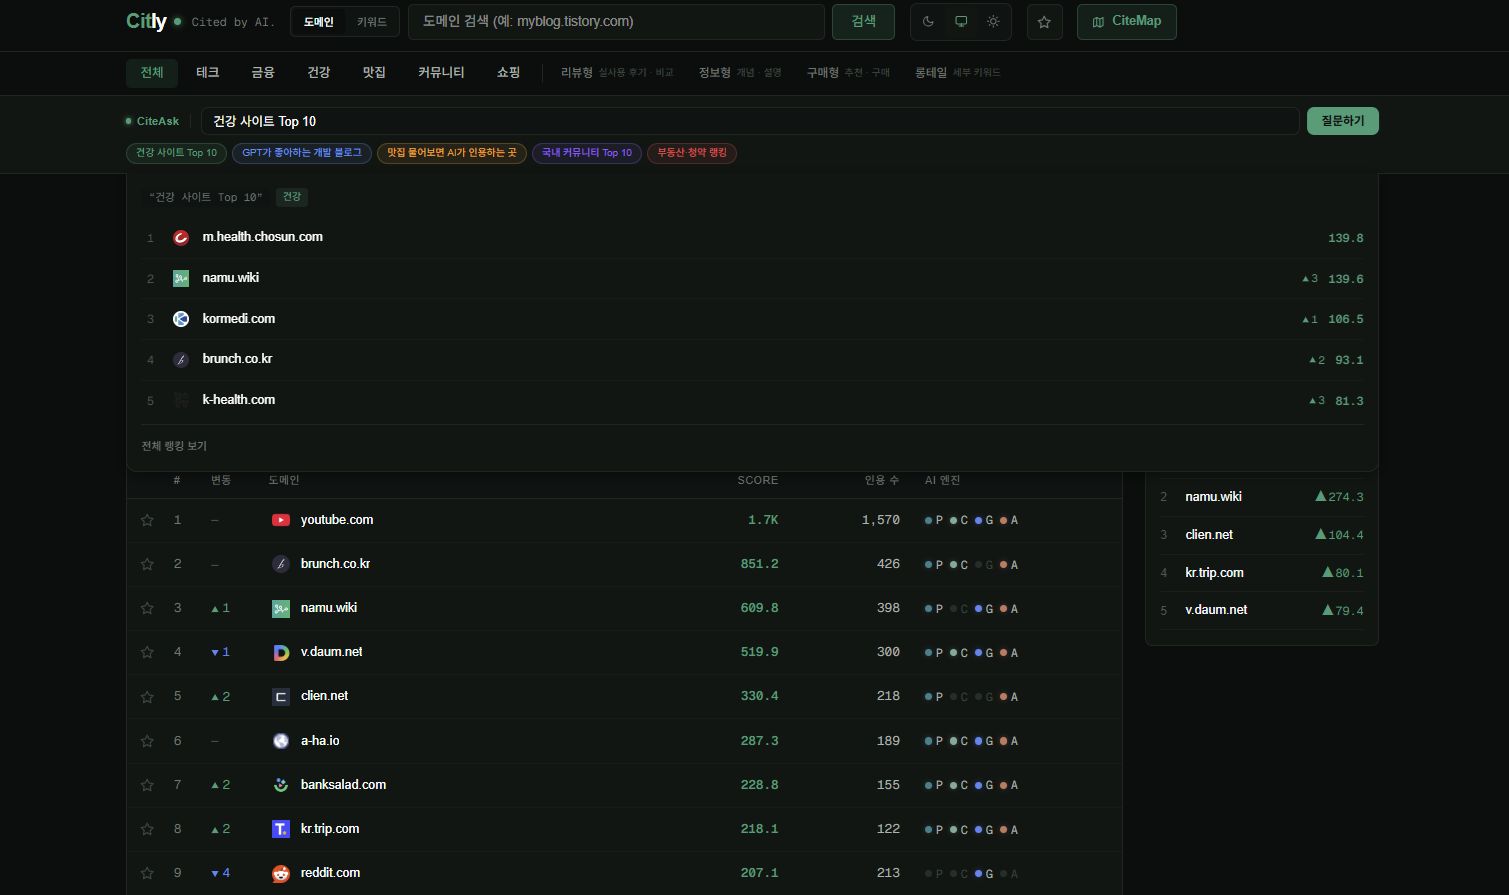Image resolution: width=1509 pixels, height=895 pixels.
Task: Click the reddit.com logo icon
Action: click(281, 873)
